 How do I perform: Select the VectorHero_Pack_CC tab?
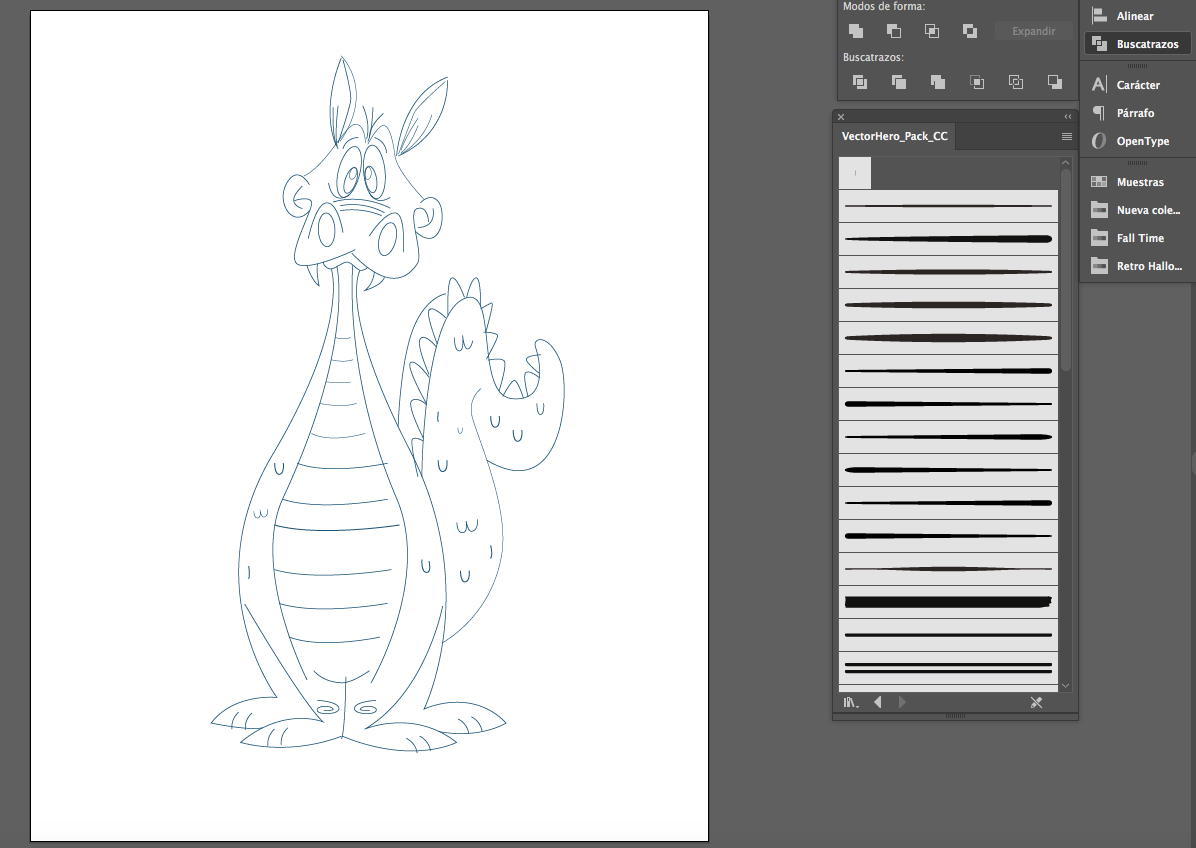[894, 137]
